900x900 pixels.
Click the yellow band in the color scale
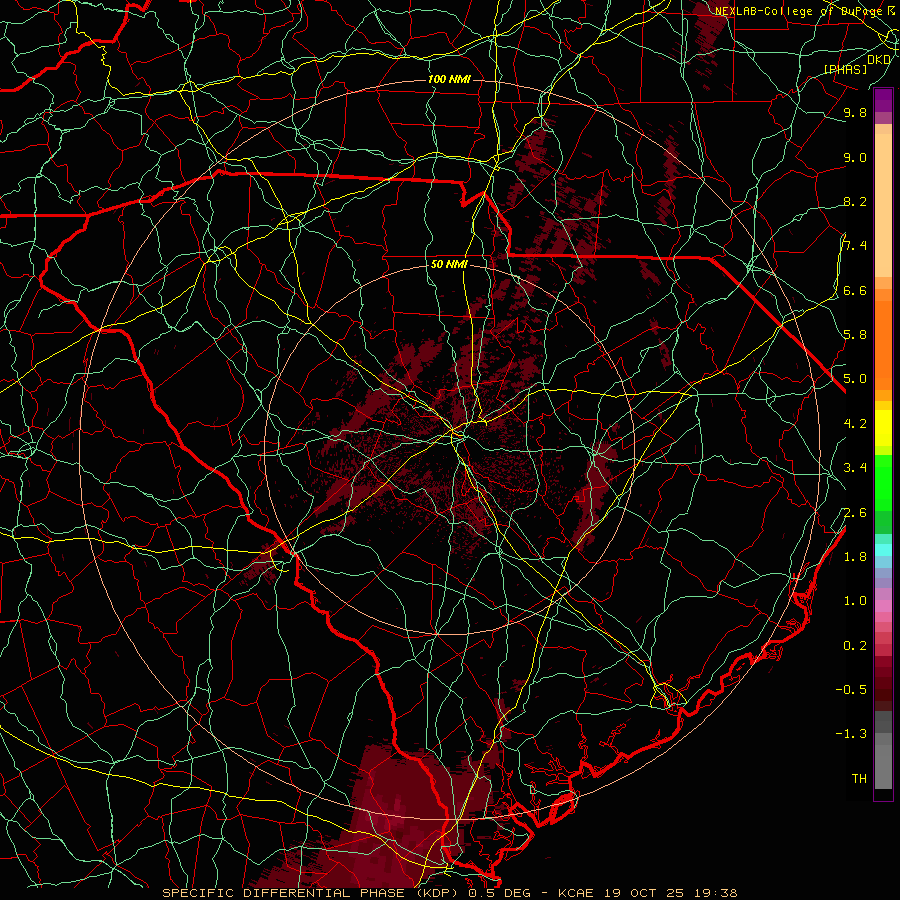point(883,428)
